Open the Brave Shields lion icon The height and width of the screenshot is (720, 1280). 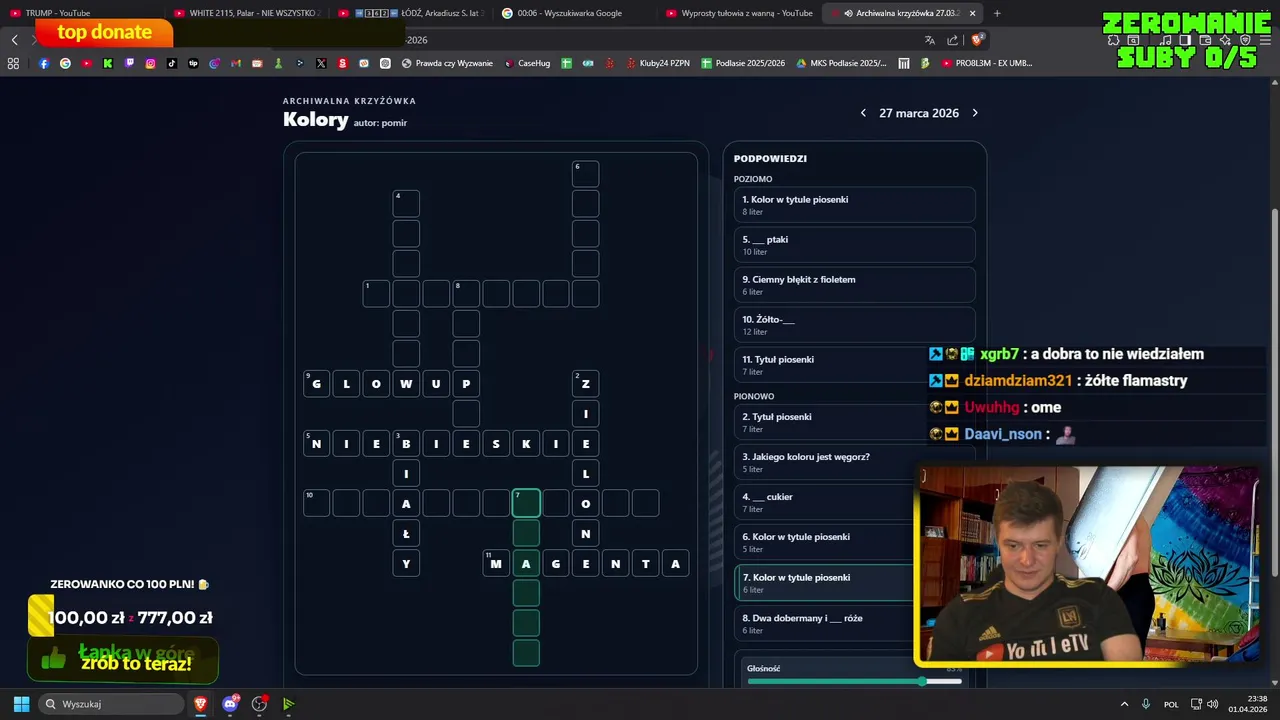click(x=979, y=40)
